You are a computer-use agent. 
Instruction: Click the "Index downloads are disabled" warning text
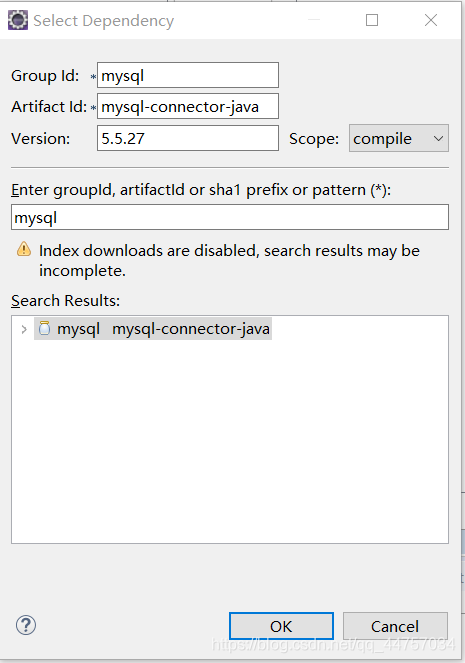[230, 260]
